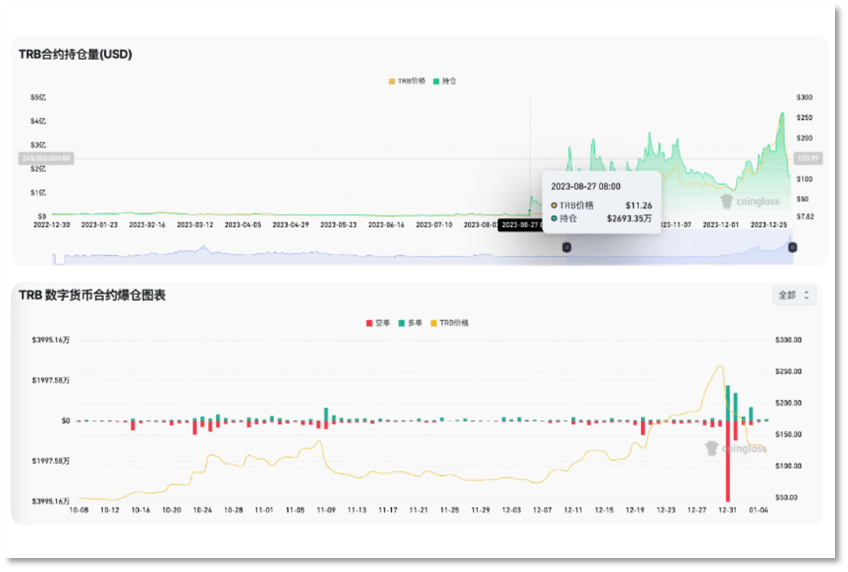Screen dimensions: 848x572
Task: Click the 2023-08-27 crosshair date label
Action: tap(520, 225)
